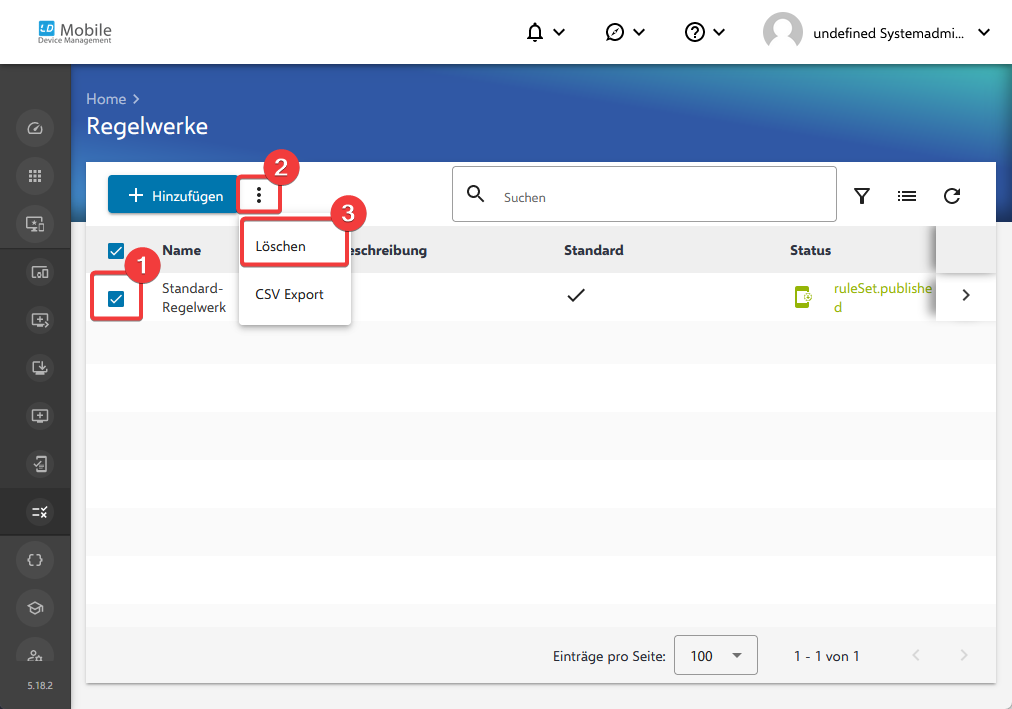Open the dashboard speedometer sidebar icon
The width and height of the screenshot is (1012, 709).
[35, 128]
